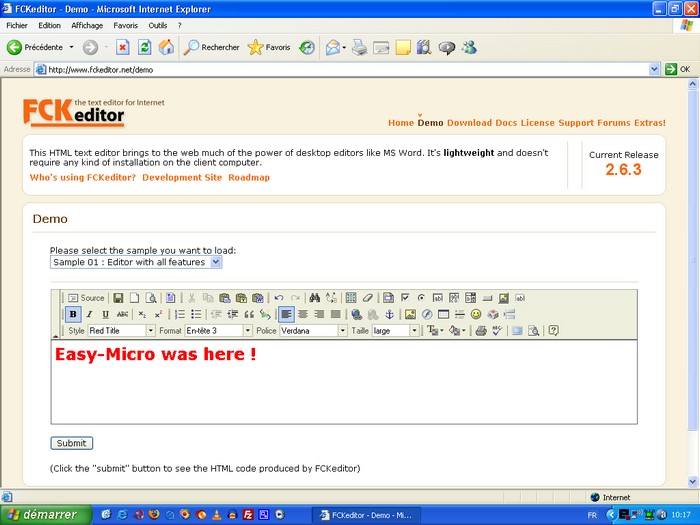
Task: Open the Format dropdown showing En-tête 3
Action: coord(219,331)
